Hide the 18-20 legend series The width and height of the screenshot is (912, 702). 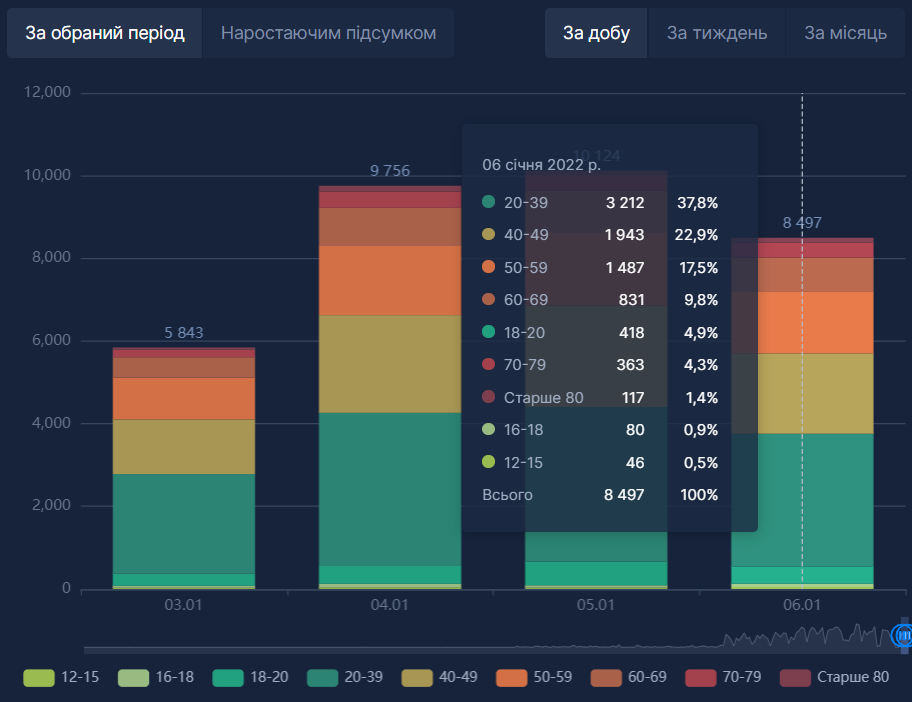(x=251, y=678)
